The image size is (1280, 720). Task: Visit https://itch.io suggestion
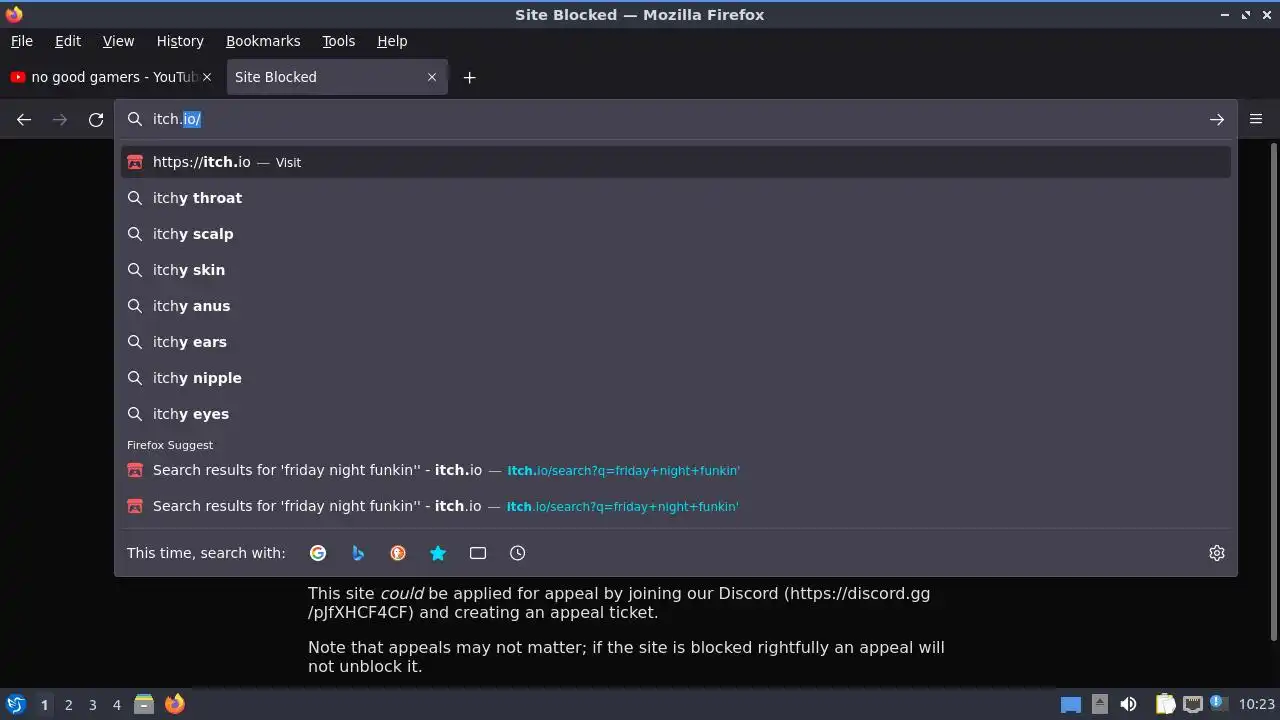[676, 162]
